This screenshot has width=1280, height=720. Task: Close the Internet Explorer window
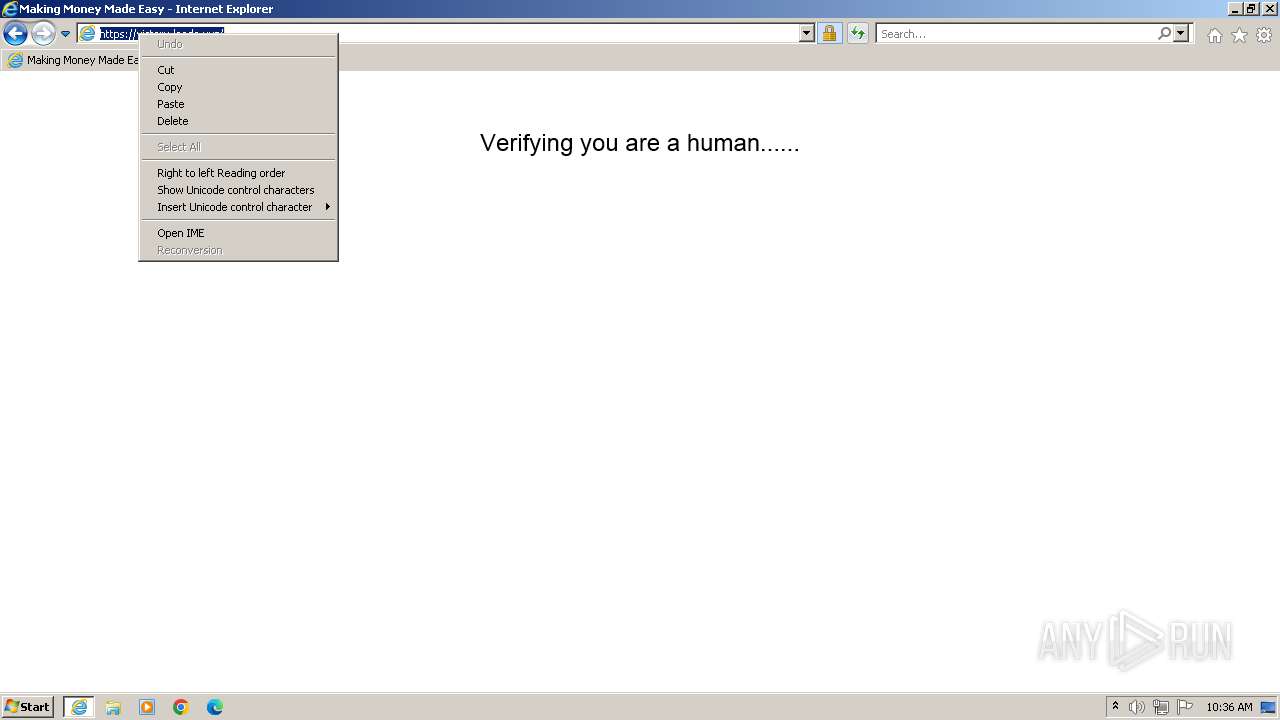click(x=1270, y=9)
